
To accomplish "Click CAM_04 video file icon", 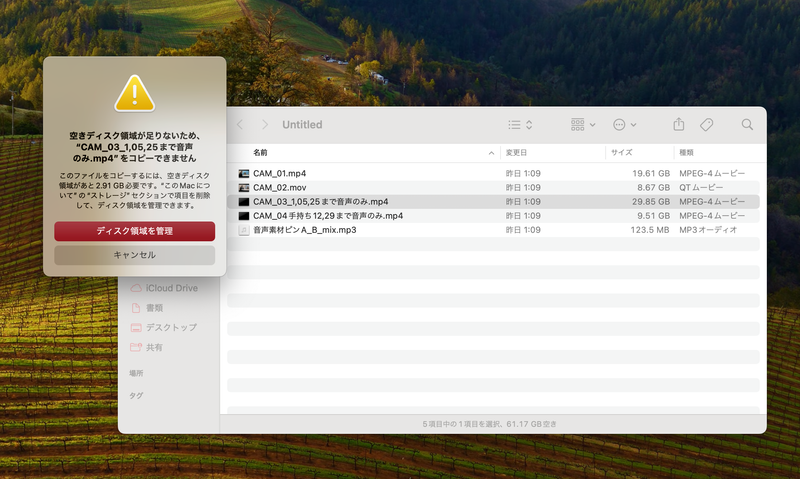I will 244,216.
